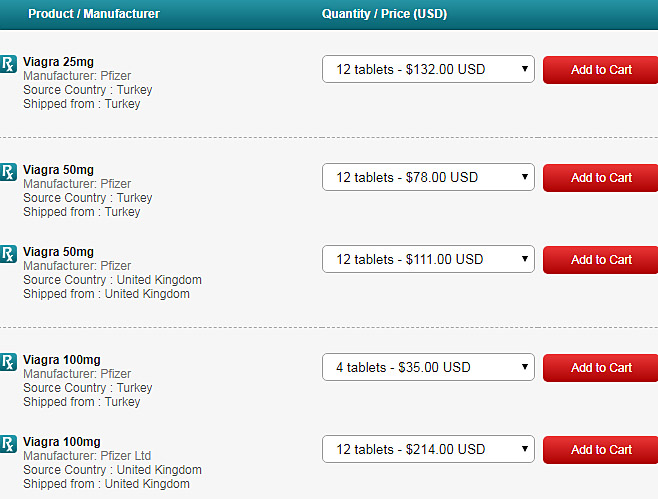This screenshot has width=658, height=499.
Task: Add Viagra 25mg to the cart
Action: [x=601, y=70]
